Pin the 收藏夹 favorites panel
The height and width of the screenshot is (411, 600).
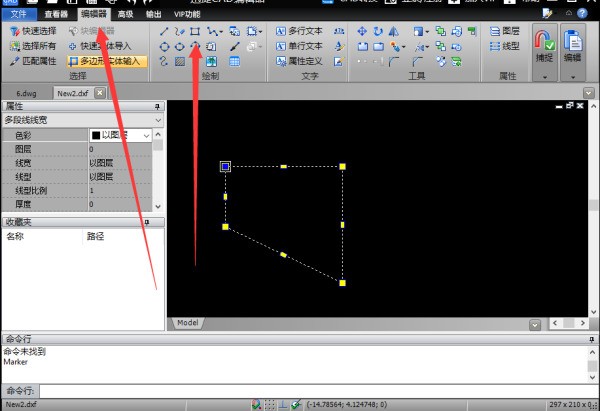147,222
